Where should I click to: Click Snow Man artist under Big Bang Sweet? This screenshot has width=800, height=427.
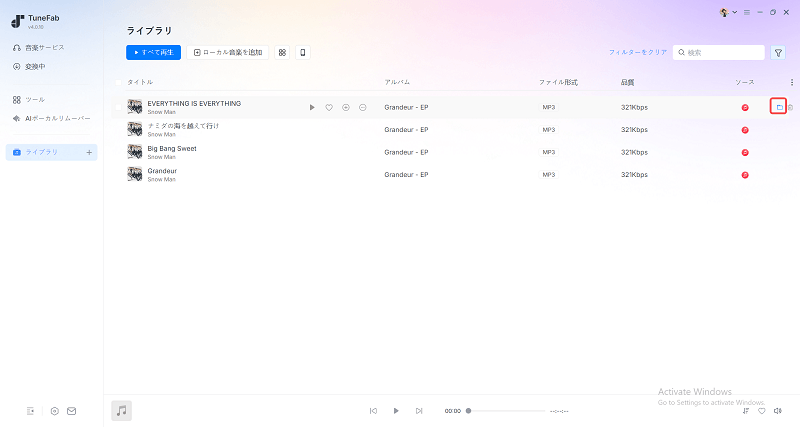pos(161,157)
